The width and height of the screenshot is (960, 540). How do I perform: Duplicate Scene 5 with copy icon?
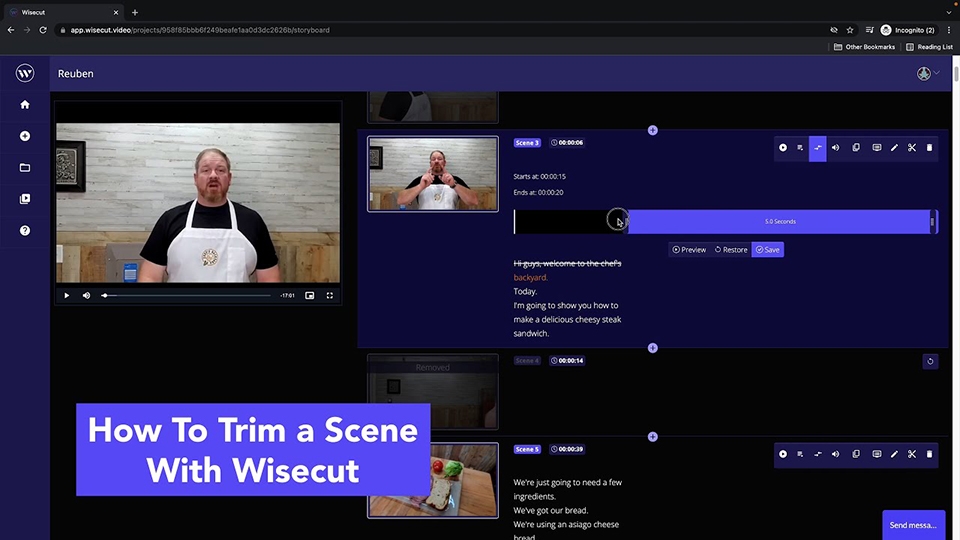coord(856,454)
